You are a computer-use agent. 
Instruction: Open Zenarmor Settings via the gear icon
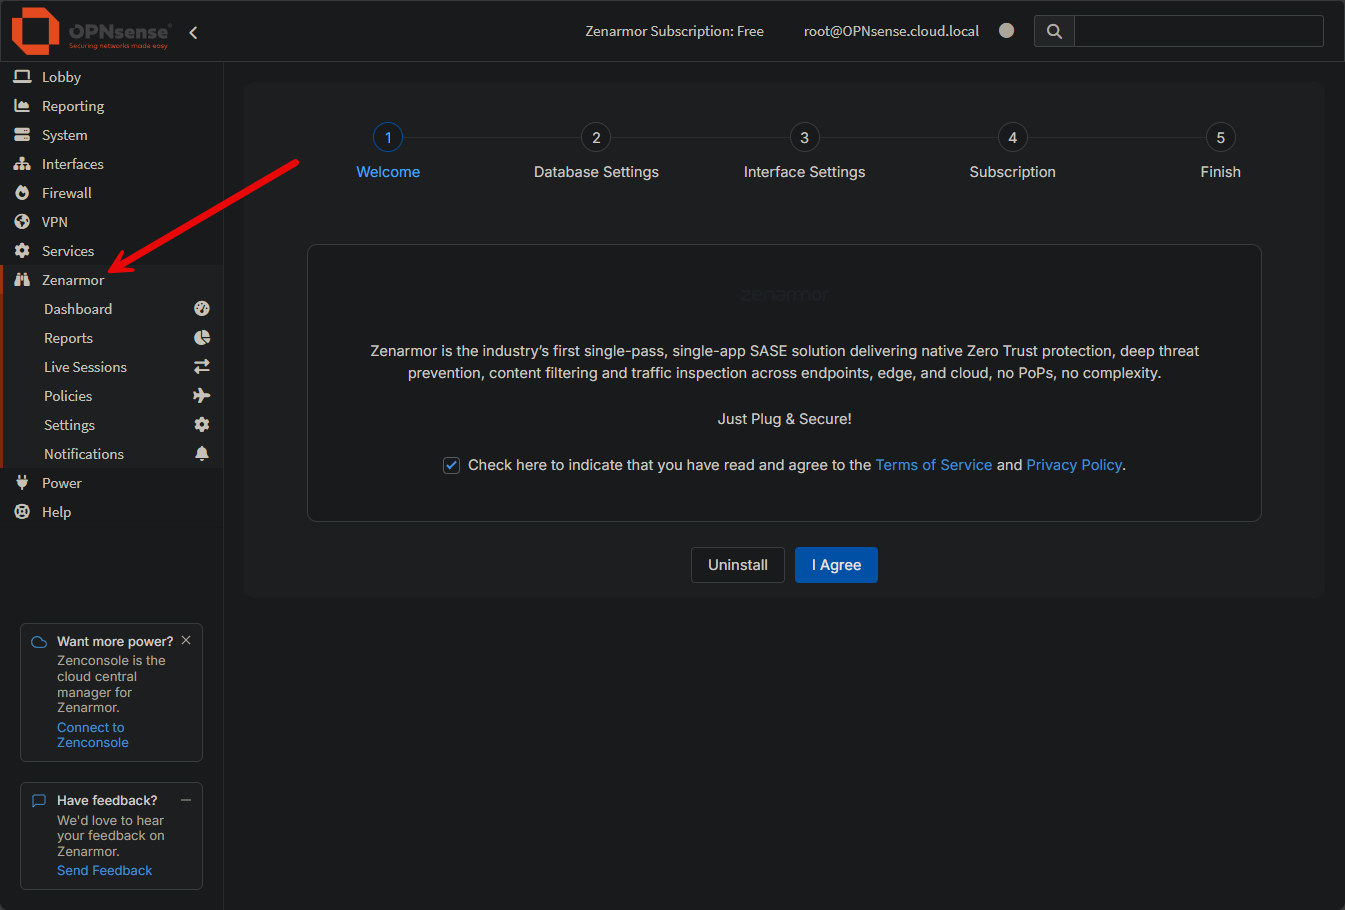202,424
